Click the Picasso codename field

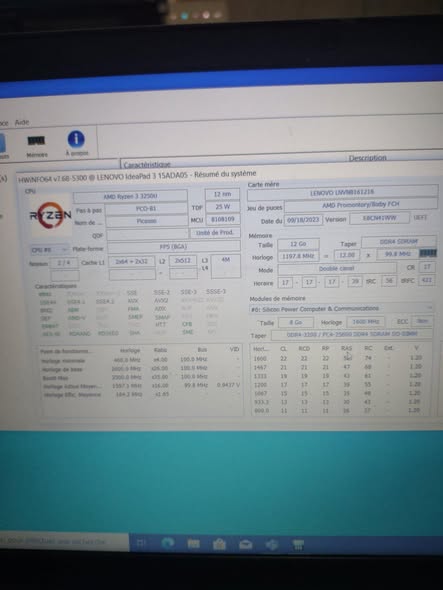tap(146, 221)
